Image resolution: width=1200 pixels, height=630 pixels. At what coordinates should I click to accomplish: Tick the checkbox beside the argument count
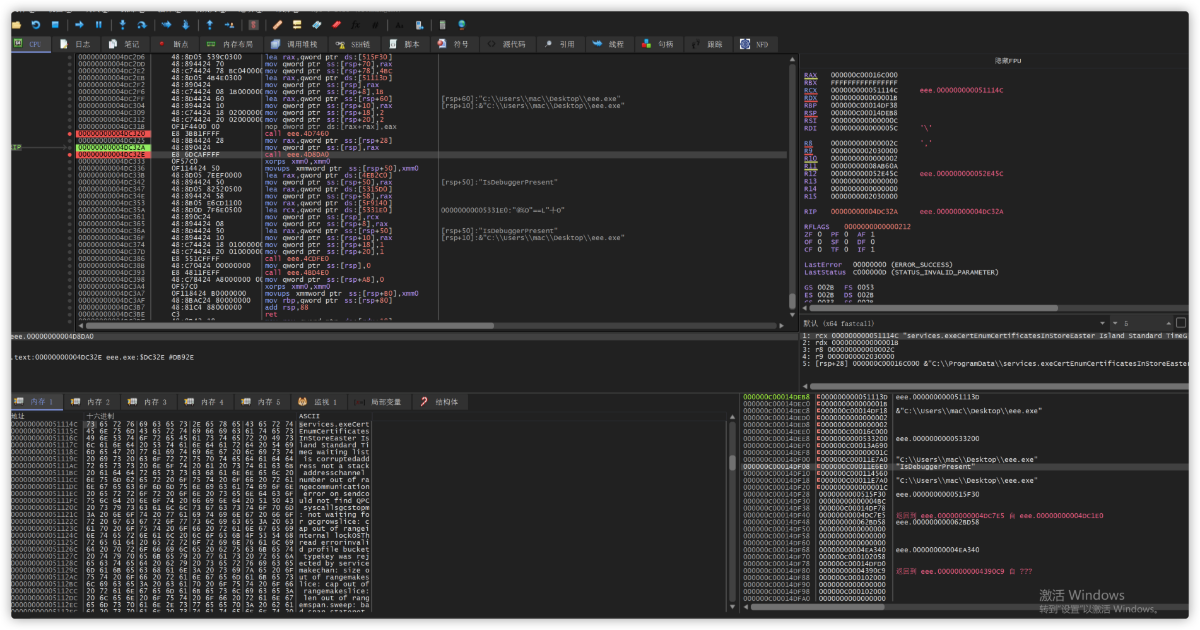tap(1181, 323)
